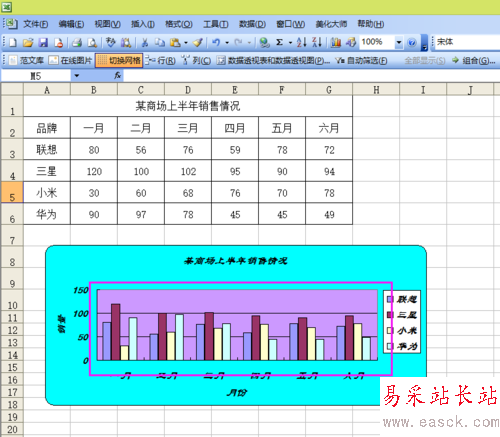
Task: Open the toolbar options expander after Help
Action: [x=424, y=43]
